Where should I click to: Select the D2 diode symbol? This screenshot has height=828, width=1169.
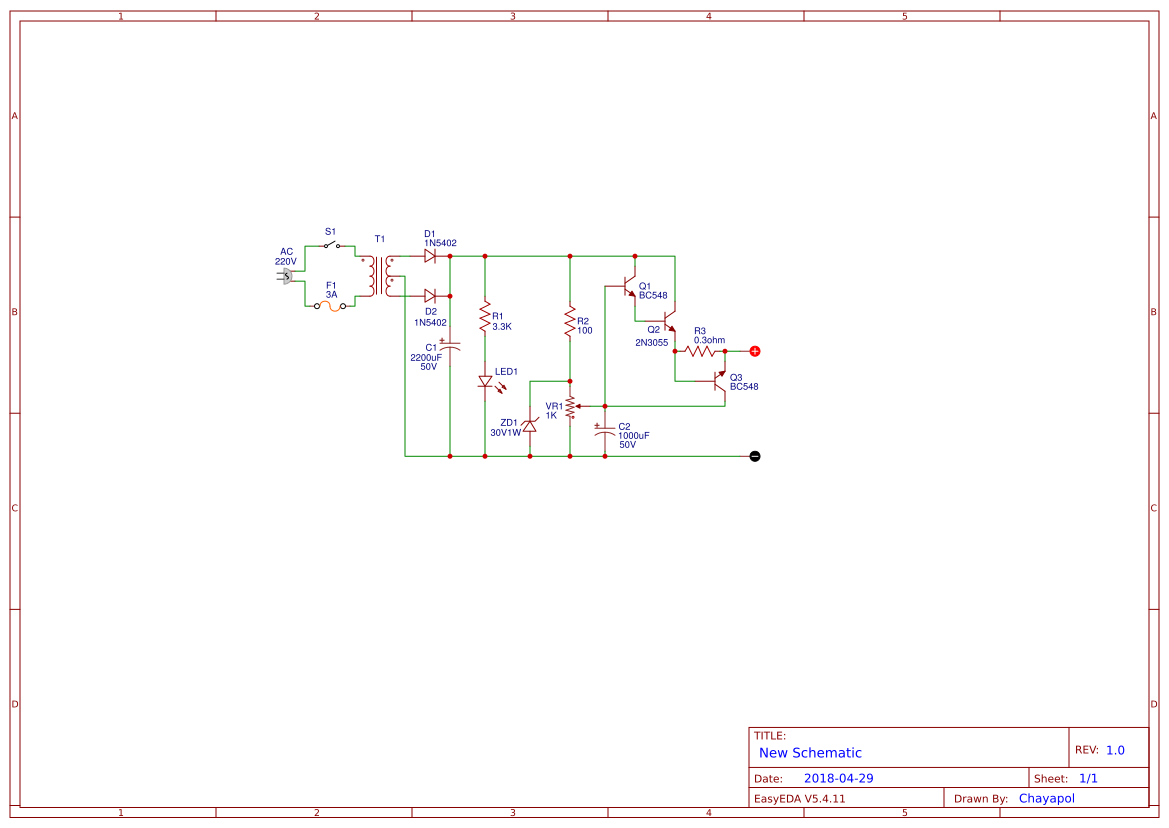pyautogui.click(x=429, y=296)
